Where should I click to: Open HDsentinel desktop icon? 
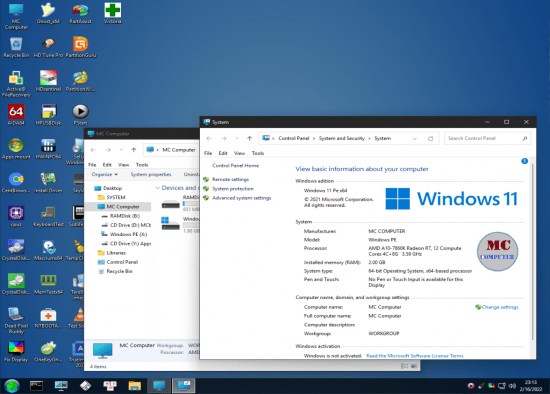point(48,81)
